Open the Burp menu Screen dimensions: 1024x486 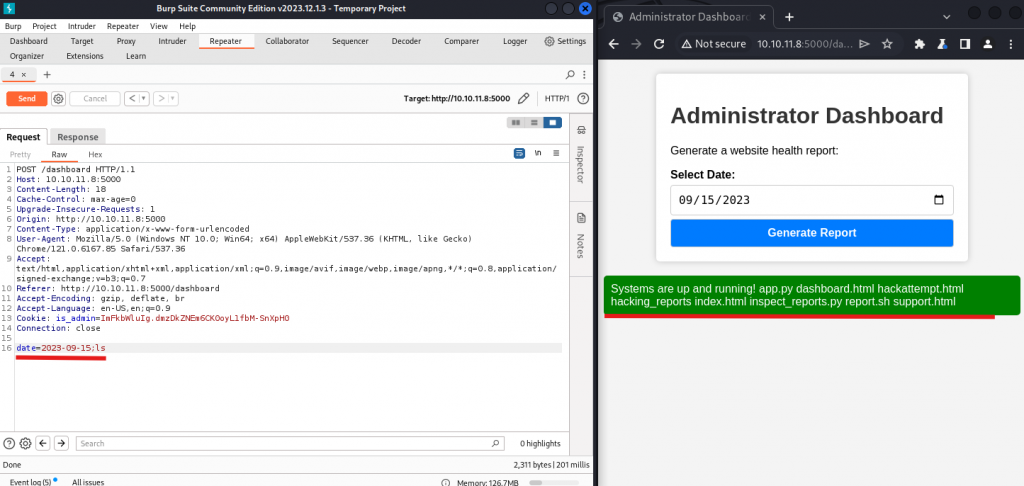(x=13, y=26)
